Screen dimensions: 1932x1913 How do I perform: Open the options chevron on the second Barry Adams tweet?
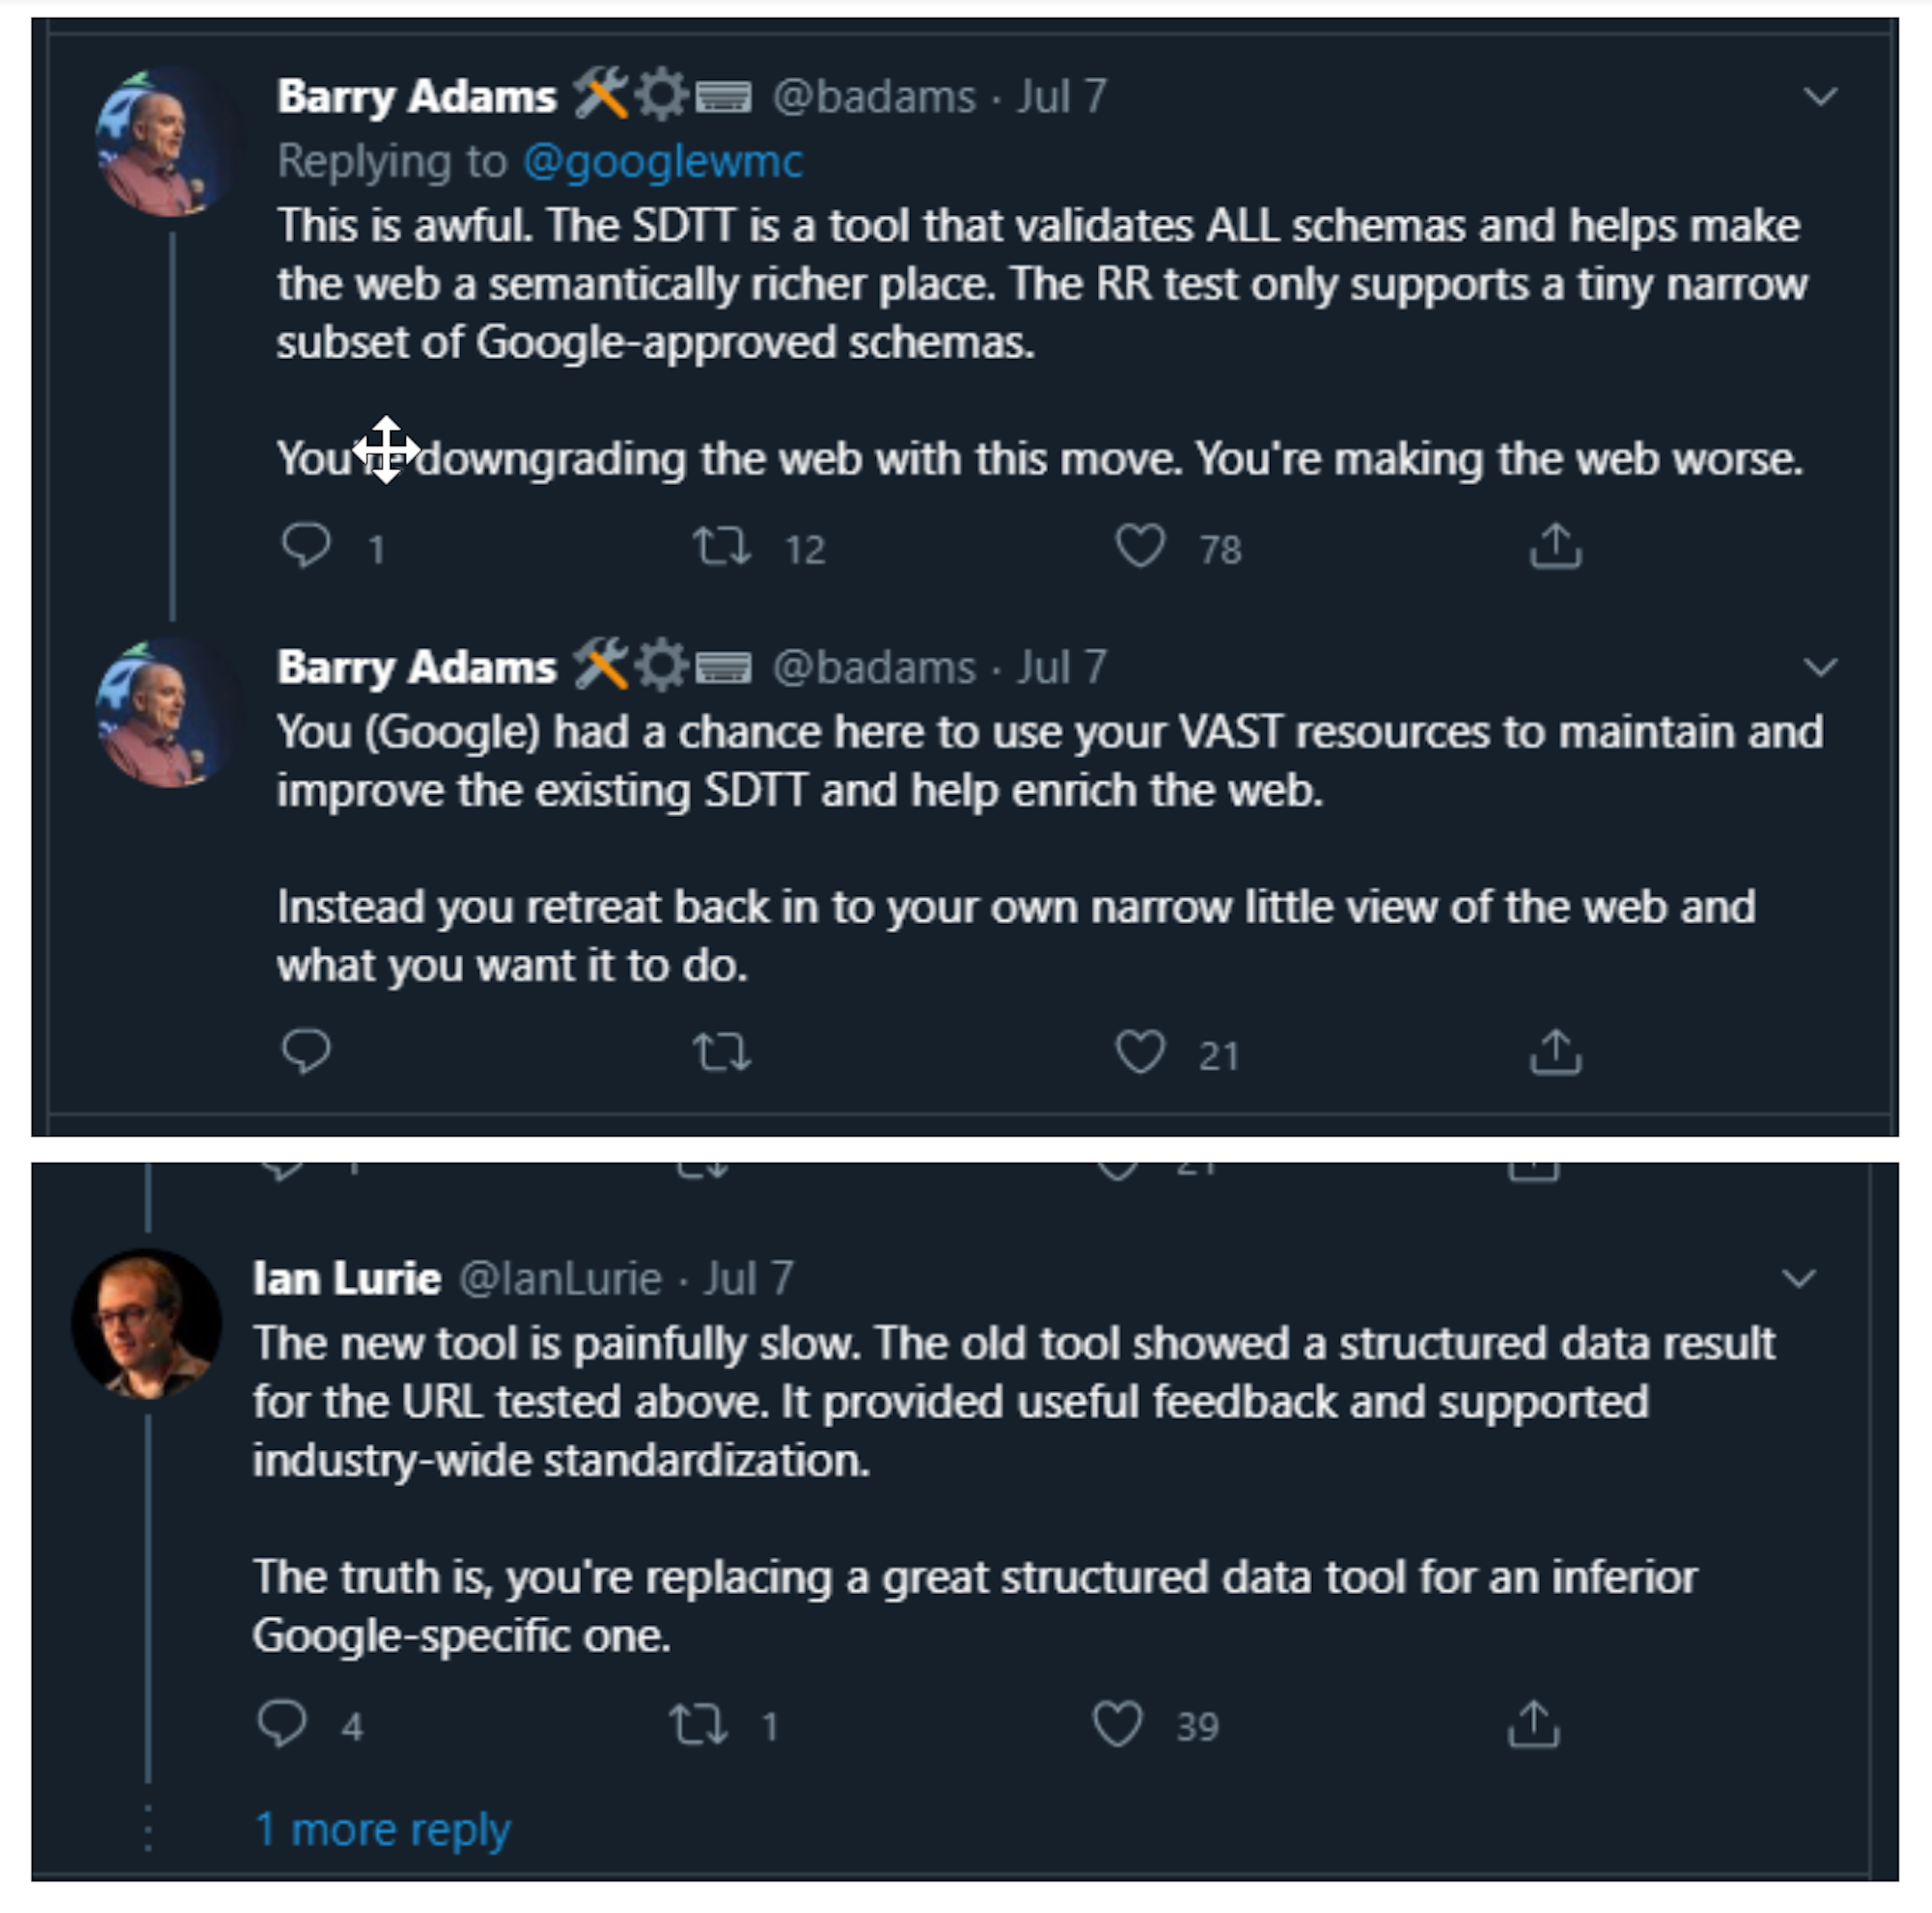click(1820, 667)
